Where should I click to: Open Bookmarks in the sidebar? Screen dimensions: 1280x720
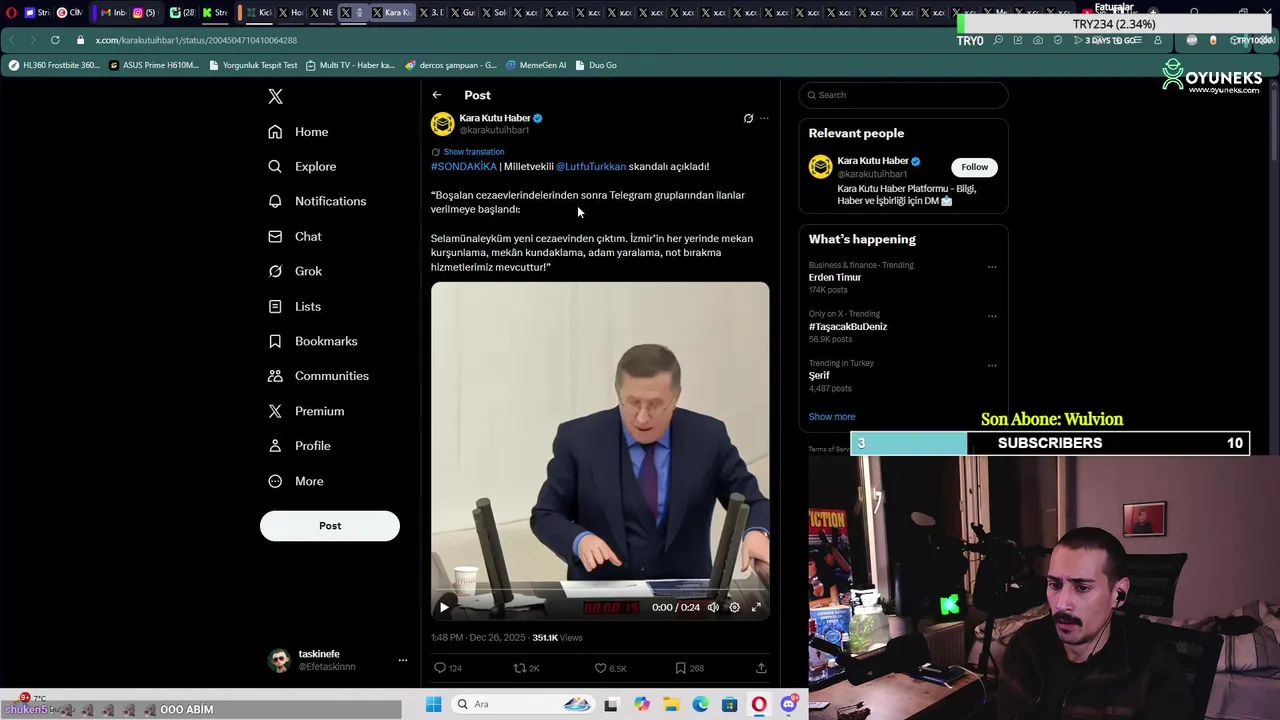(312, 341)
